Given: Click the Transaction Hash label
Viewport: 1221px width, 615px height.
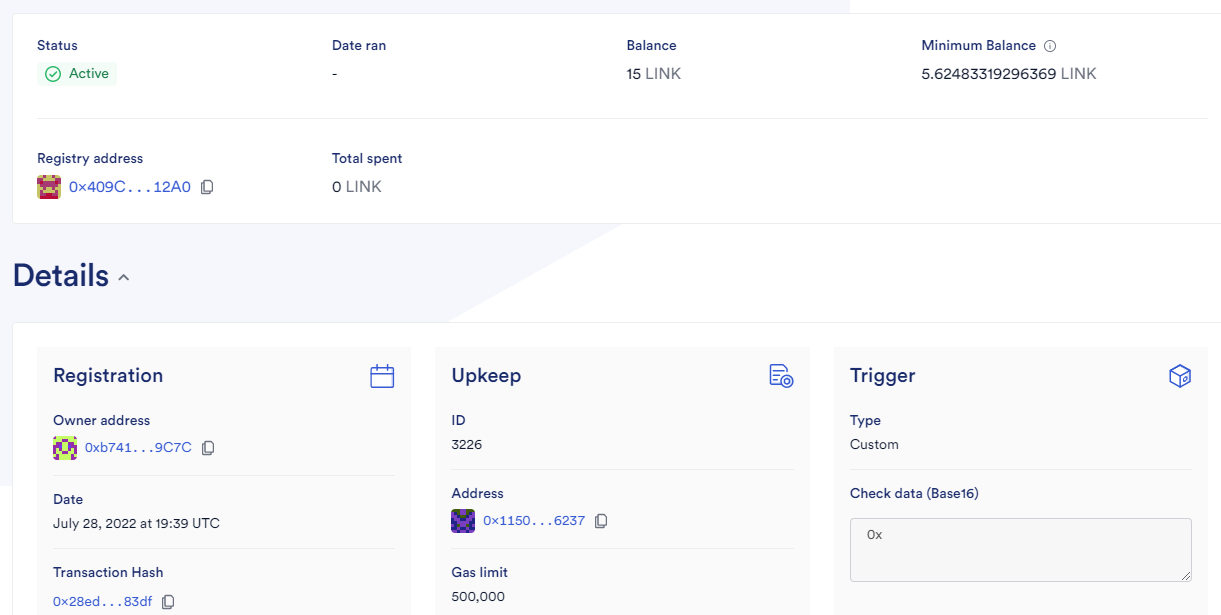Looking at the screenshot, I should (108, 573).
